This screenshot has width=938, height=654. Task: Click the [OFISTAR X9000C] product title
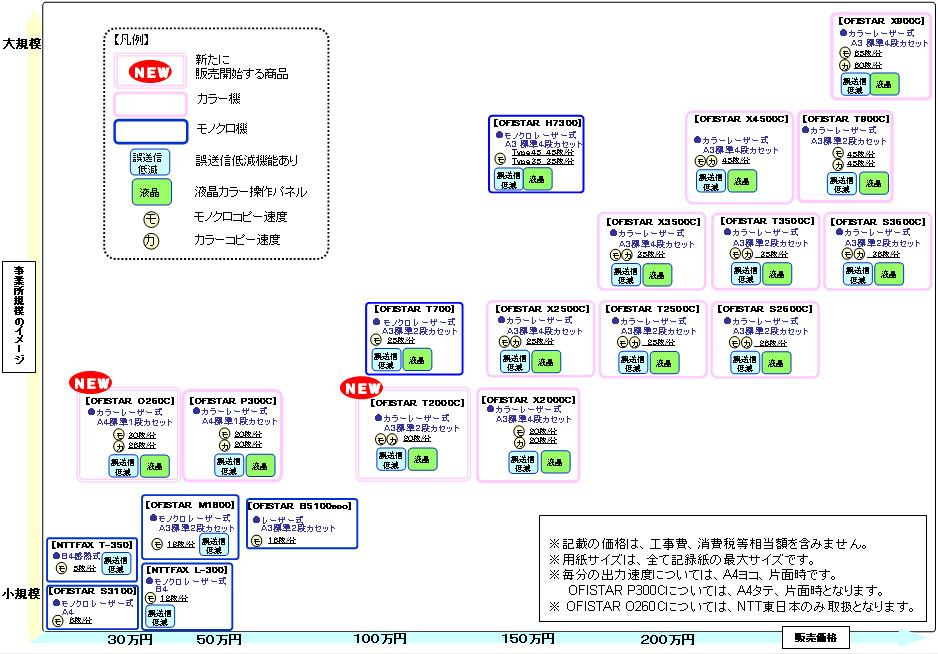click(881, 21)
